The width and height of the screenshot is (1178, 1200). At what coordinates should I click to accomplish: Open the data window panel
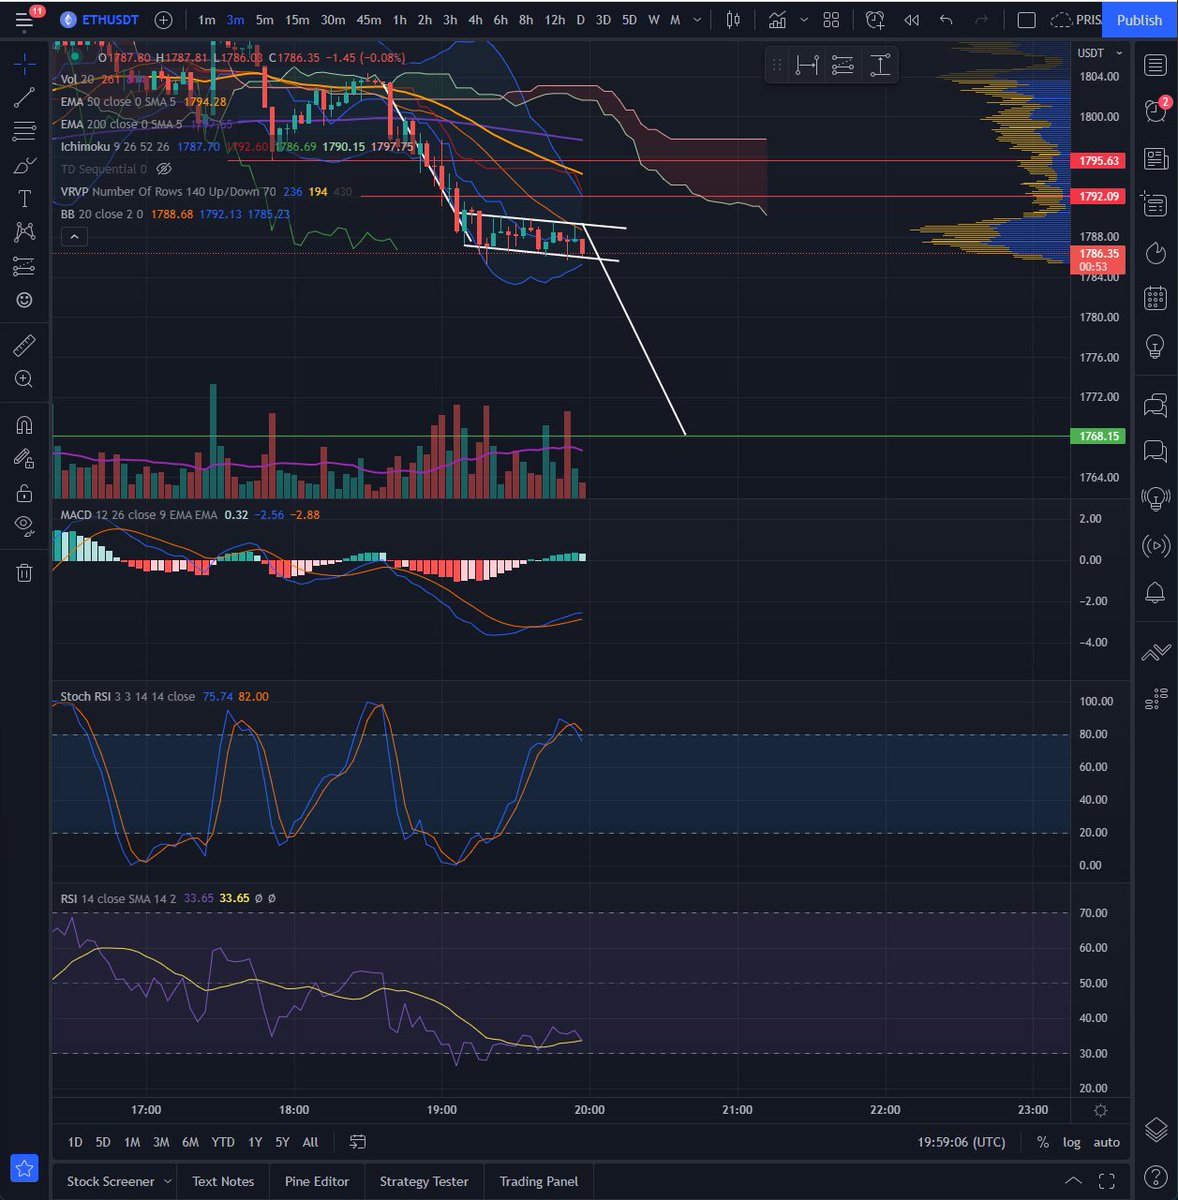click(1155, 205)
